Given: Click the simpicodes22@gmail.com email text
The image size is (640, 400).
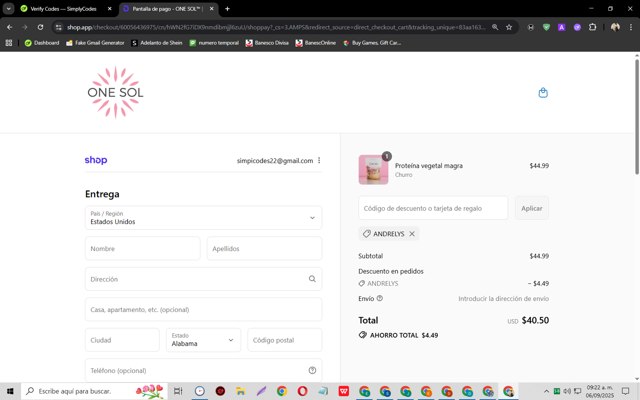Looking at the screenshot, I should click(x=275, y=160).
